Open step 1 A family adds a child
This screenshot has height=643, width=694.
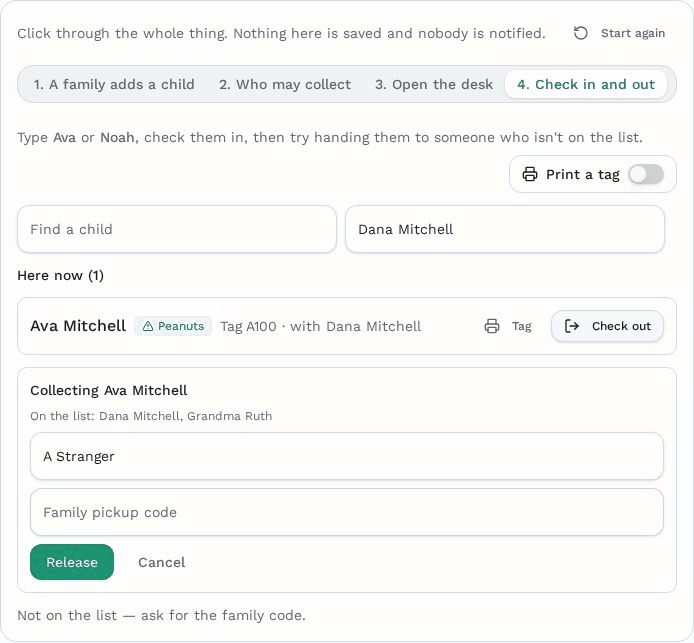click(114, 84)
